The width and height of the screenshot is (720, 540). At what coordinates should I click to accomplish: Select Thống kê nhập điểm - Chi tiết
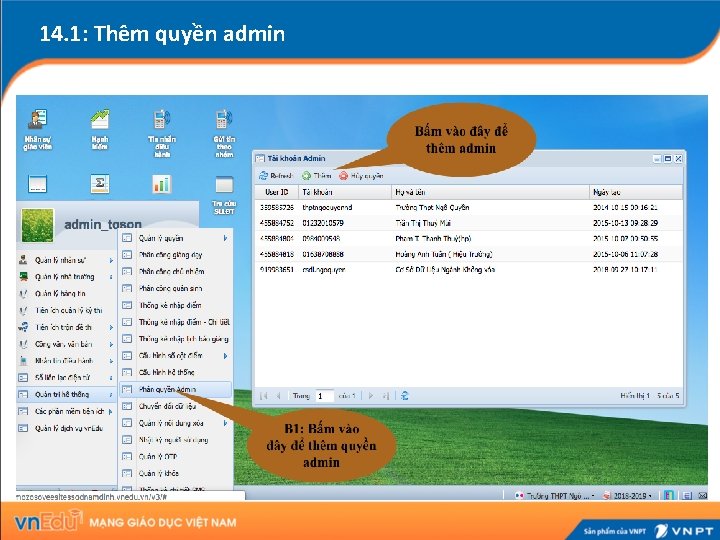tap(175, 322)
